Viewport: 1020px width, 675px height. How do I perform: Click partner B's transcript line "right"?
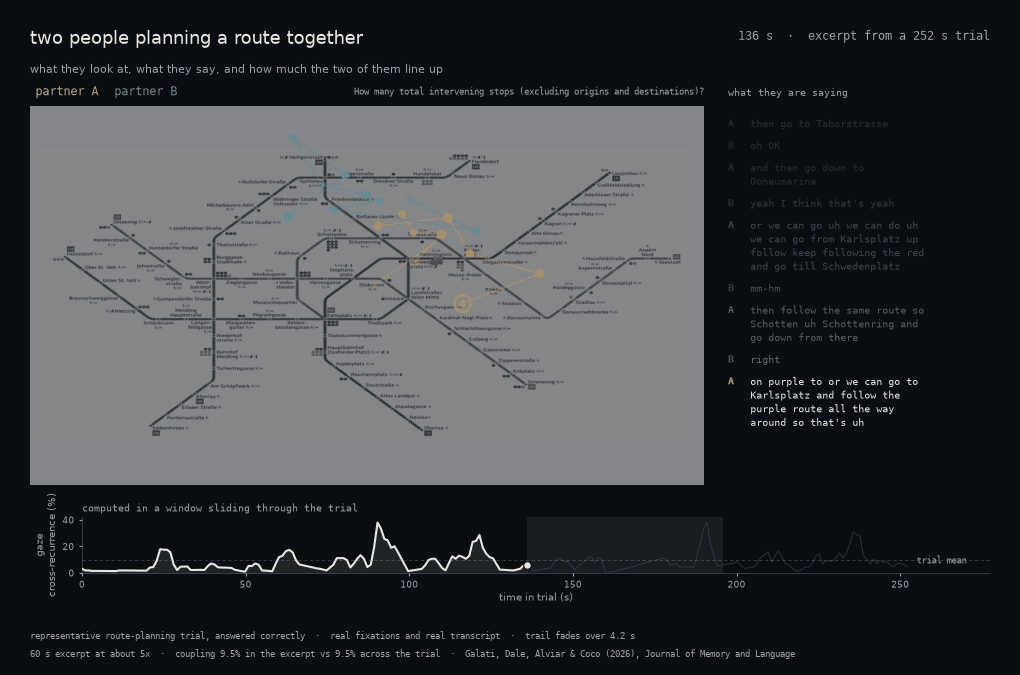(765, 360)
